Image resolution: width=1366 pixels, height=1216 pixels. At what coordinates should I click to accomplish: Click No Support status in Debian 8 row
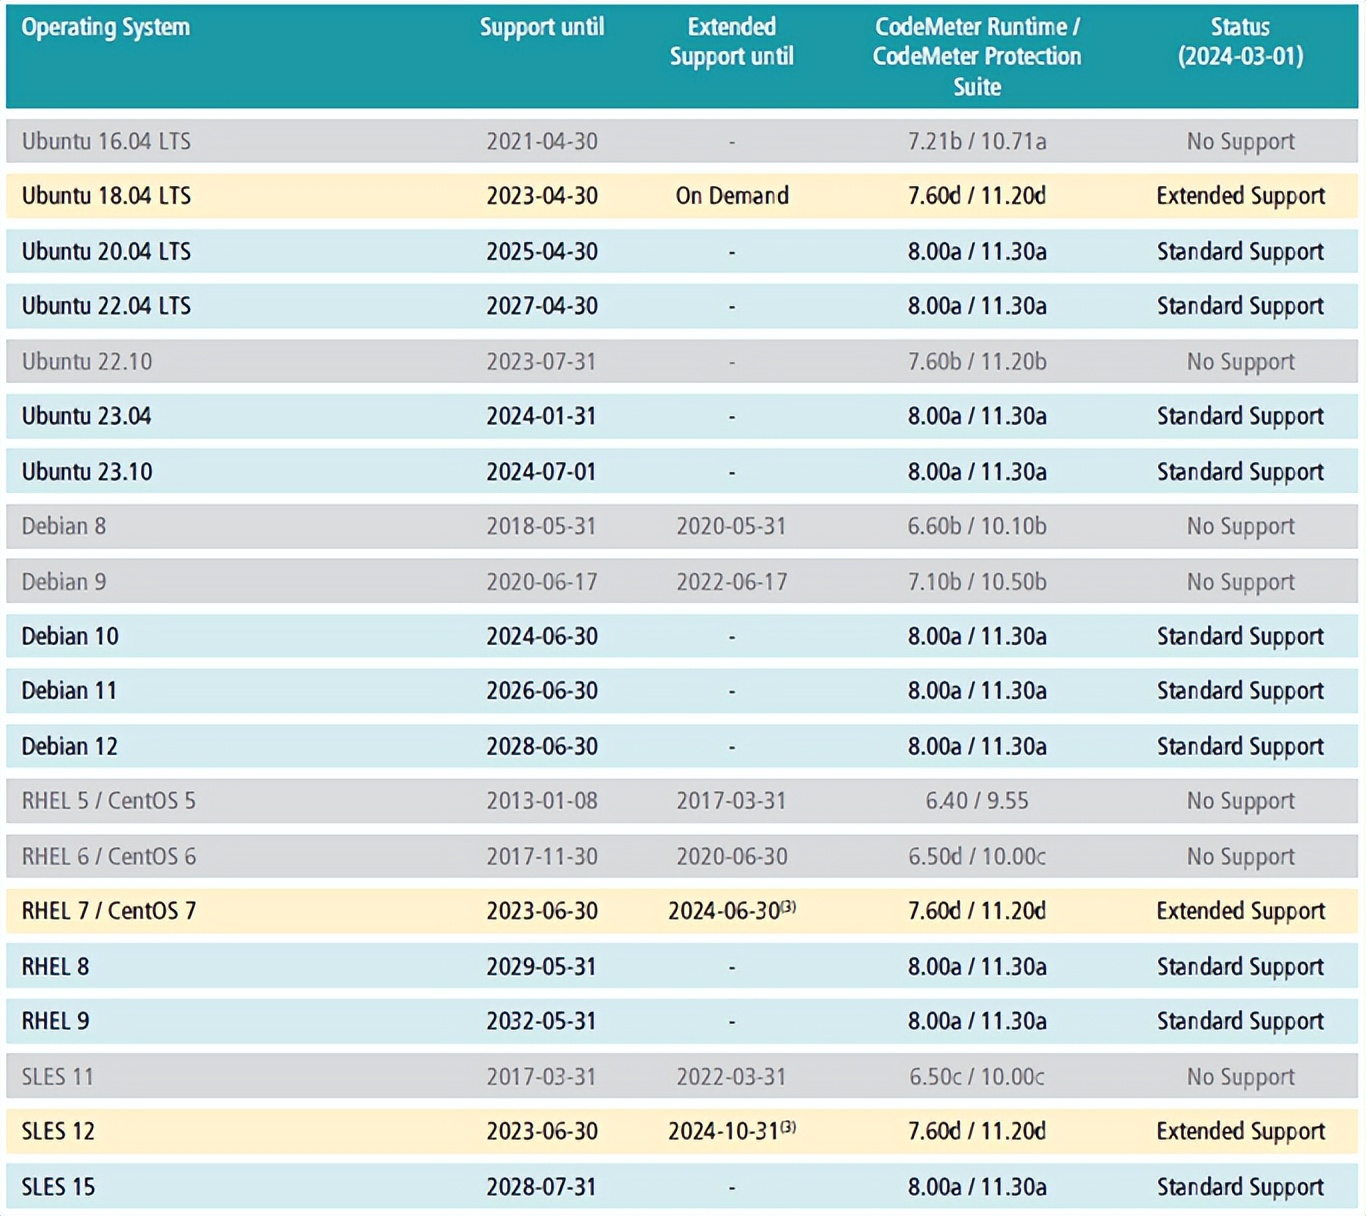[x=1241, y=526]
